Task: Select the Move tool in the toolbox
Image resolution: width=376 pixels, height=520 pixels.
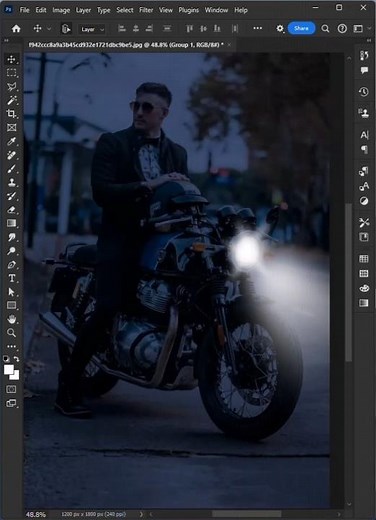Action: click(11, 59)
